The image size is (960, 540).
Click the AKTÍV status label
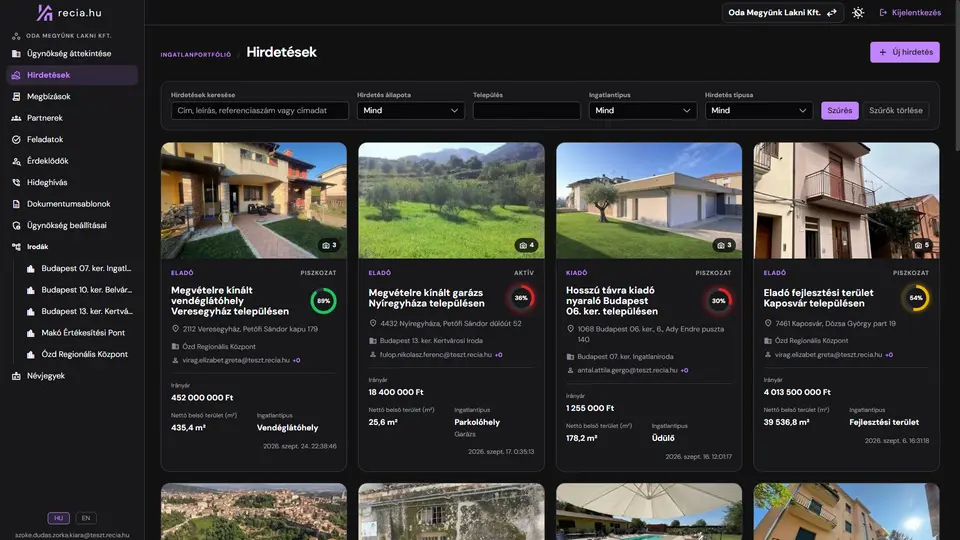pos(523,273)
